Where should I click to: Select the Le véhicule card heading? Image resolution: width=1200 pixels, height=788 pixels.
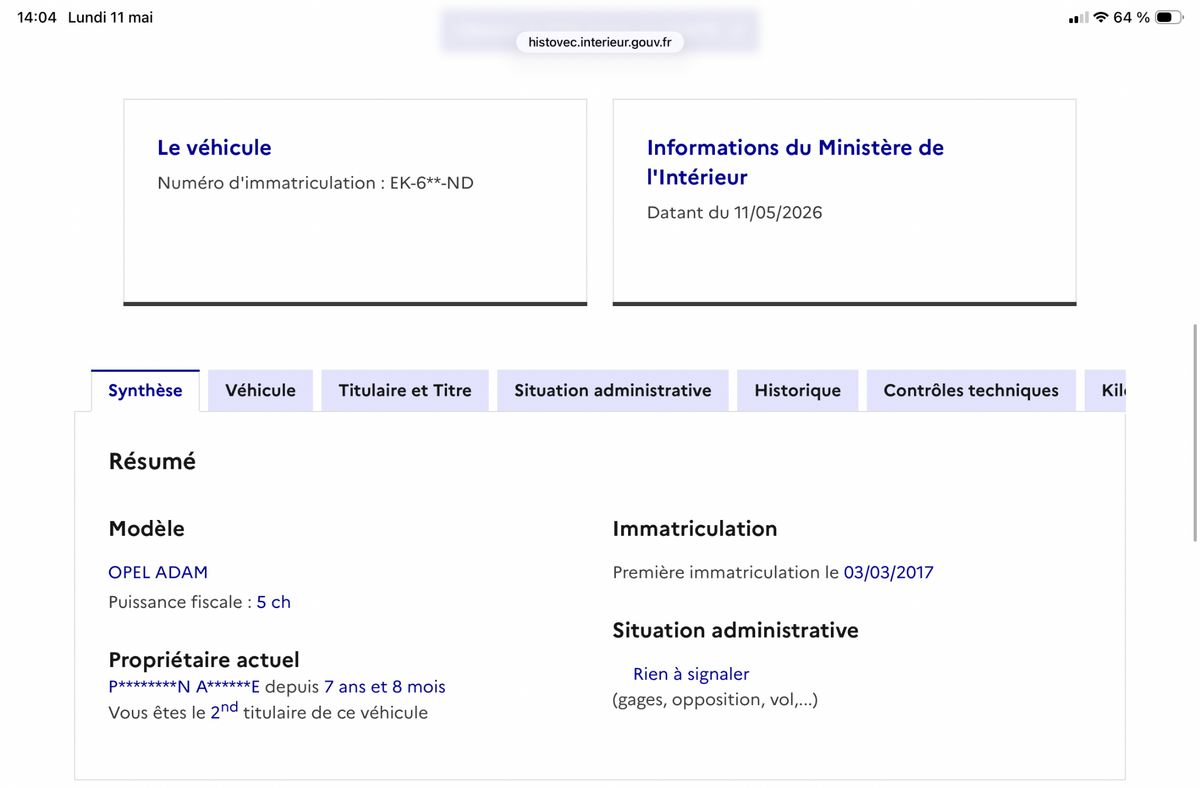coord(214,147)
